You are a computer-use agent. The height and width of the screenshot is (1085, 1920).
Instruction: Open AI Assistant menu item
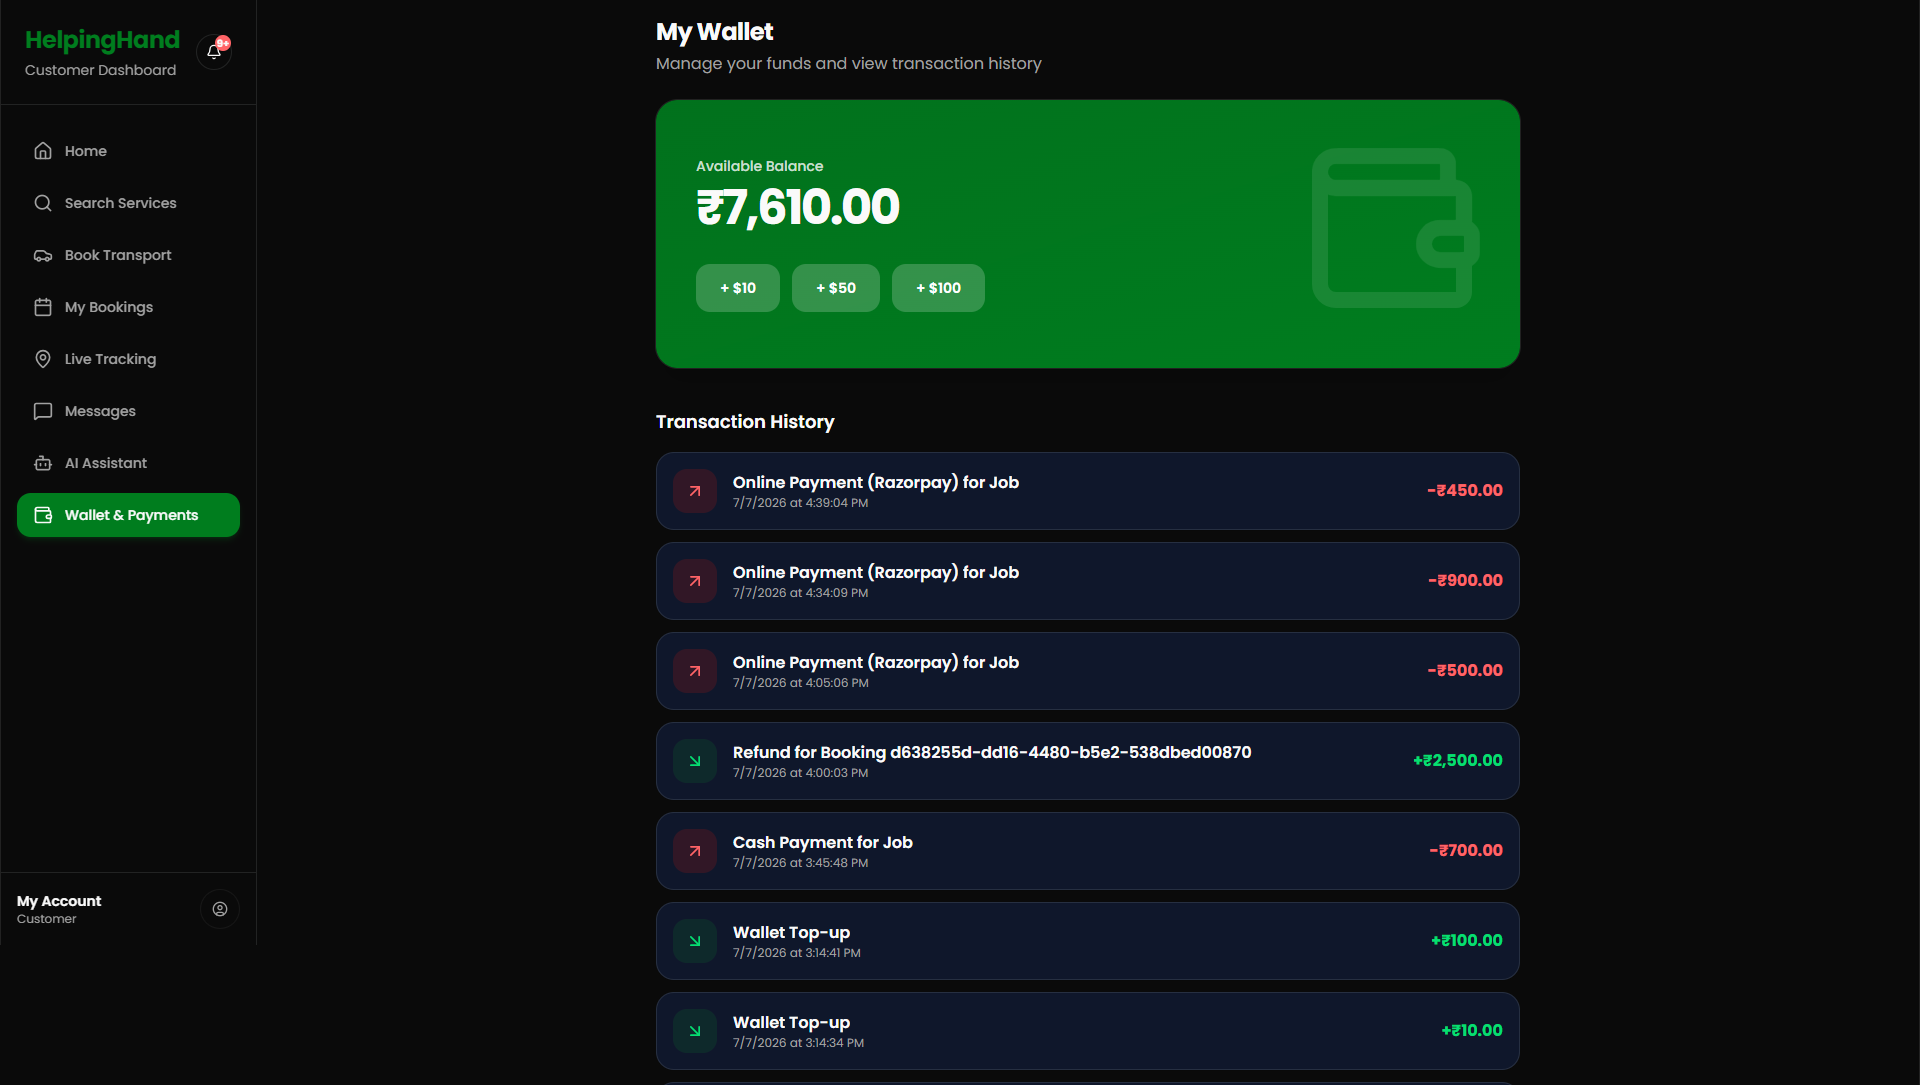tap(128, 463)
